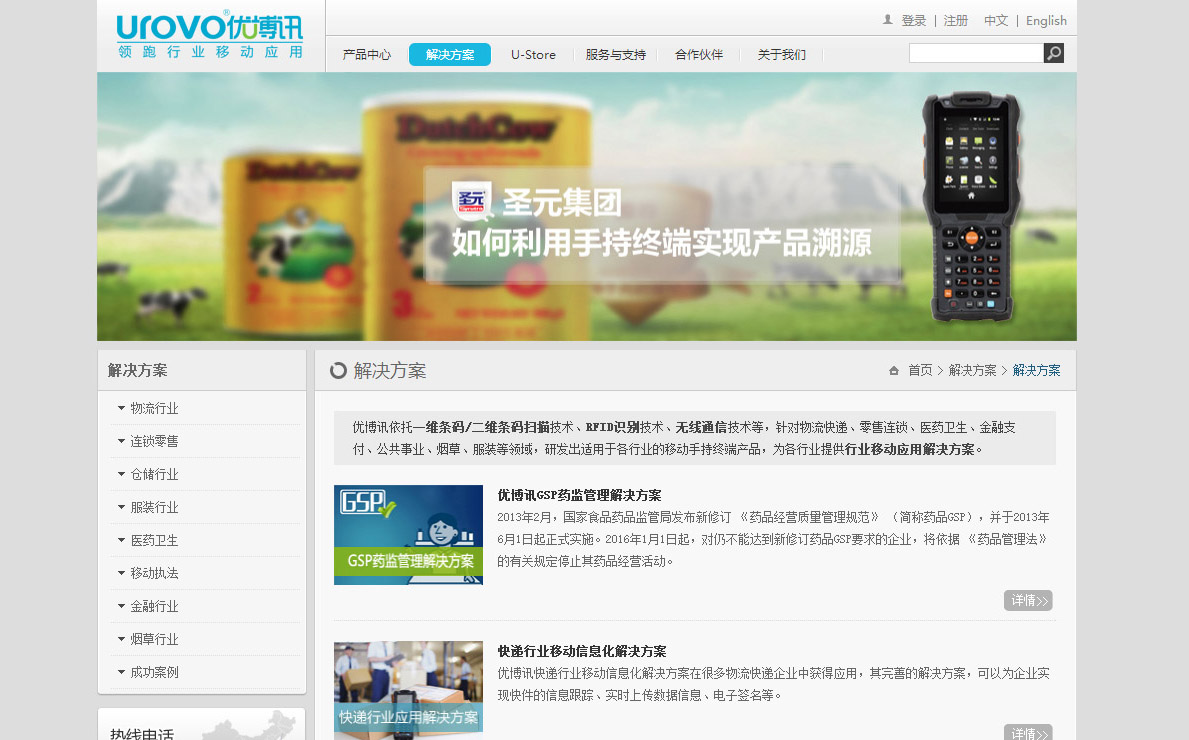The height and width of the screenshot is (740, 1189).
Task: Click the last blue 解决方案 breadcrumb
Action: [x=1037, y=371]
